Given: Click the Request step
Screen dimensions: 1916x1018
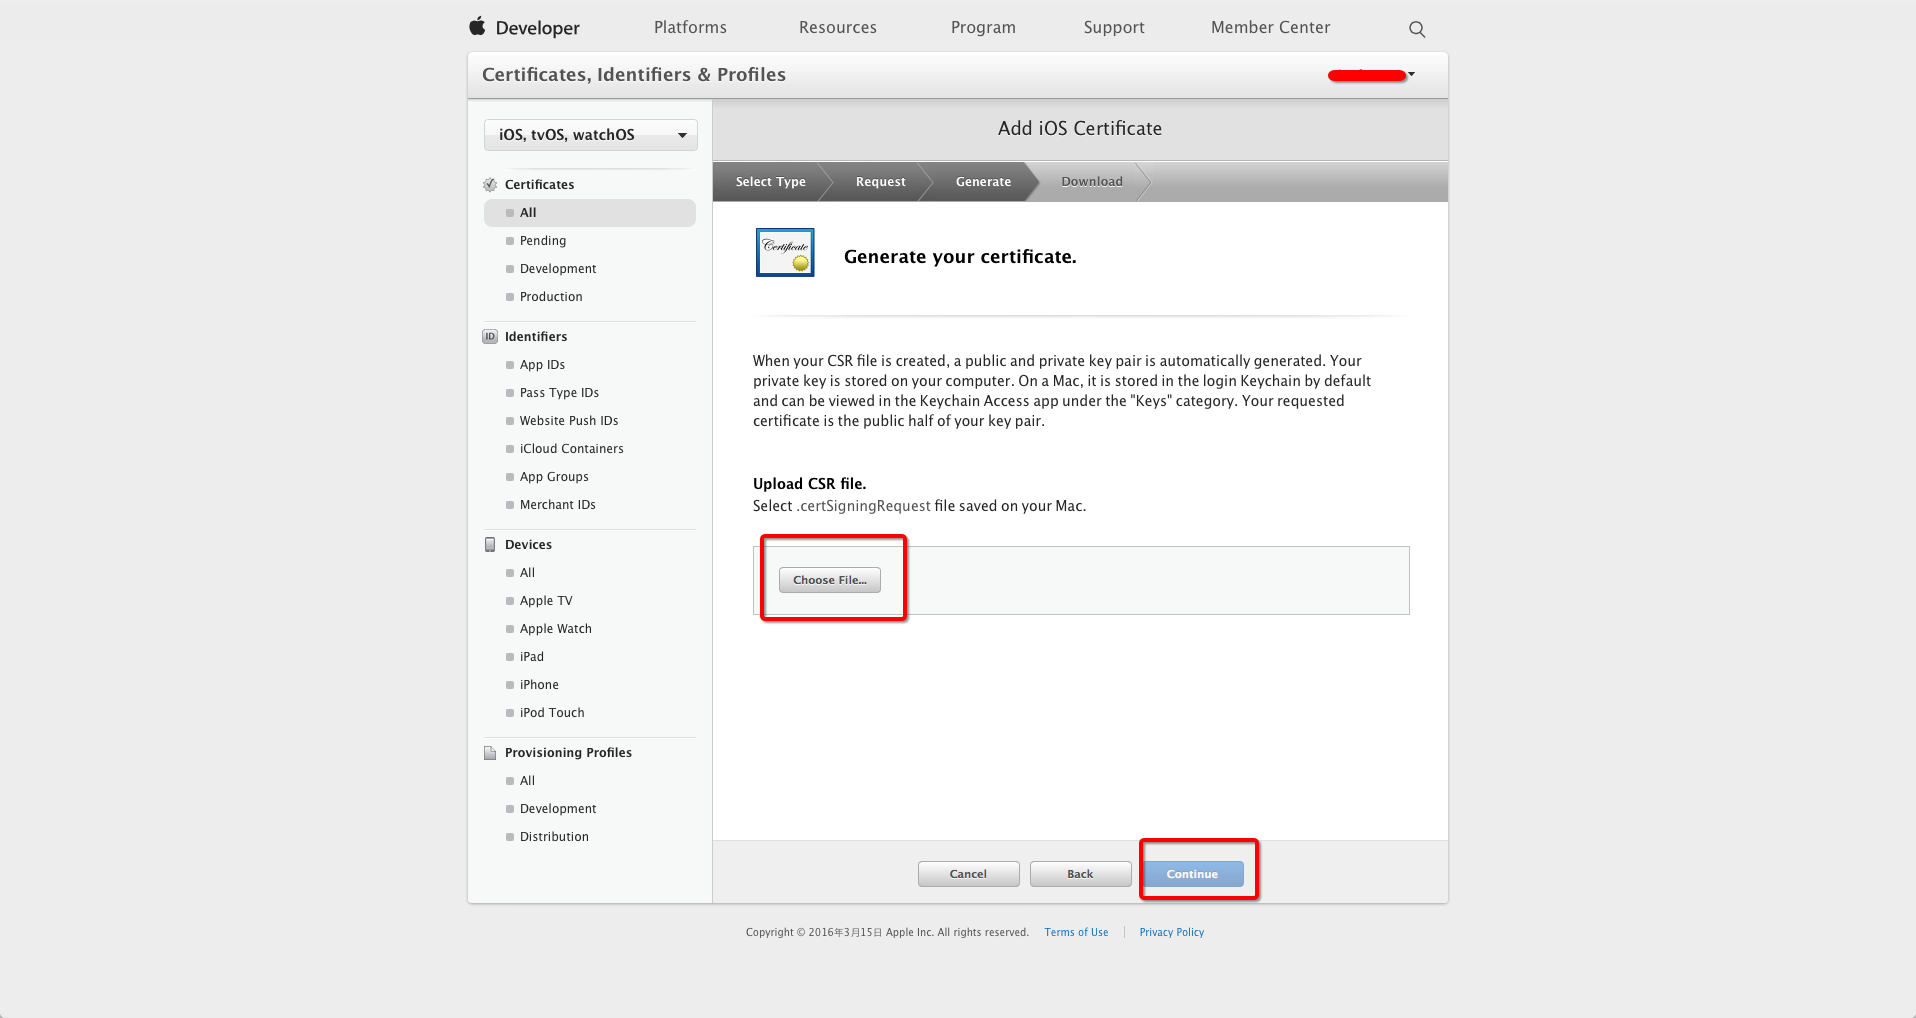Looking at the screenshot, I should pyautogui.click(x=881, y=182).
